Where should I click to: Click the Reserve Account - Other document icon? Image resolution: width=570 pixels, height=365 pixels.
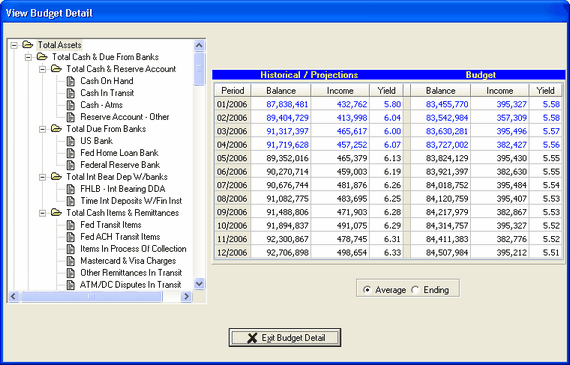(x=71, y=117)
